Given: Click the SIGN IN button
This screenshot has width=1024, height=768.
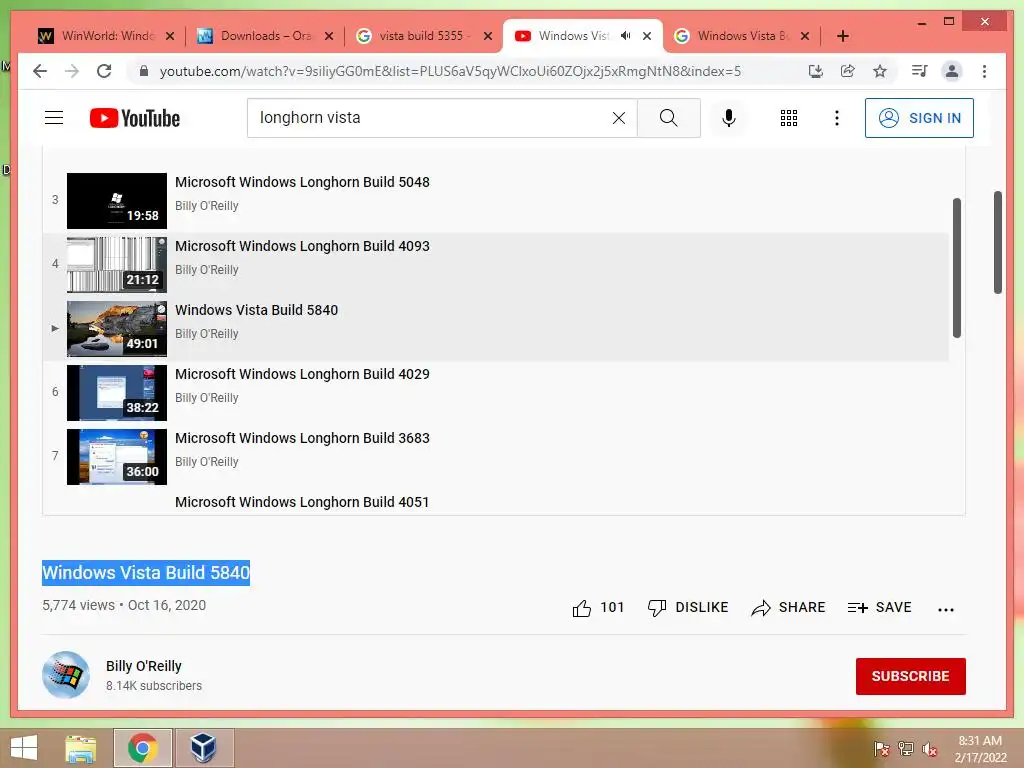Looking at the screenshot, I should (919, 118).
